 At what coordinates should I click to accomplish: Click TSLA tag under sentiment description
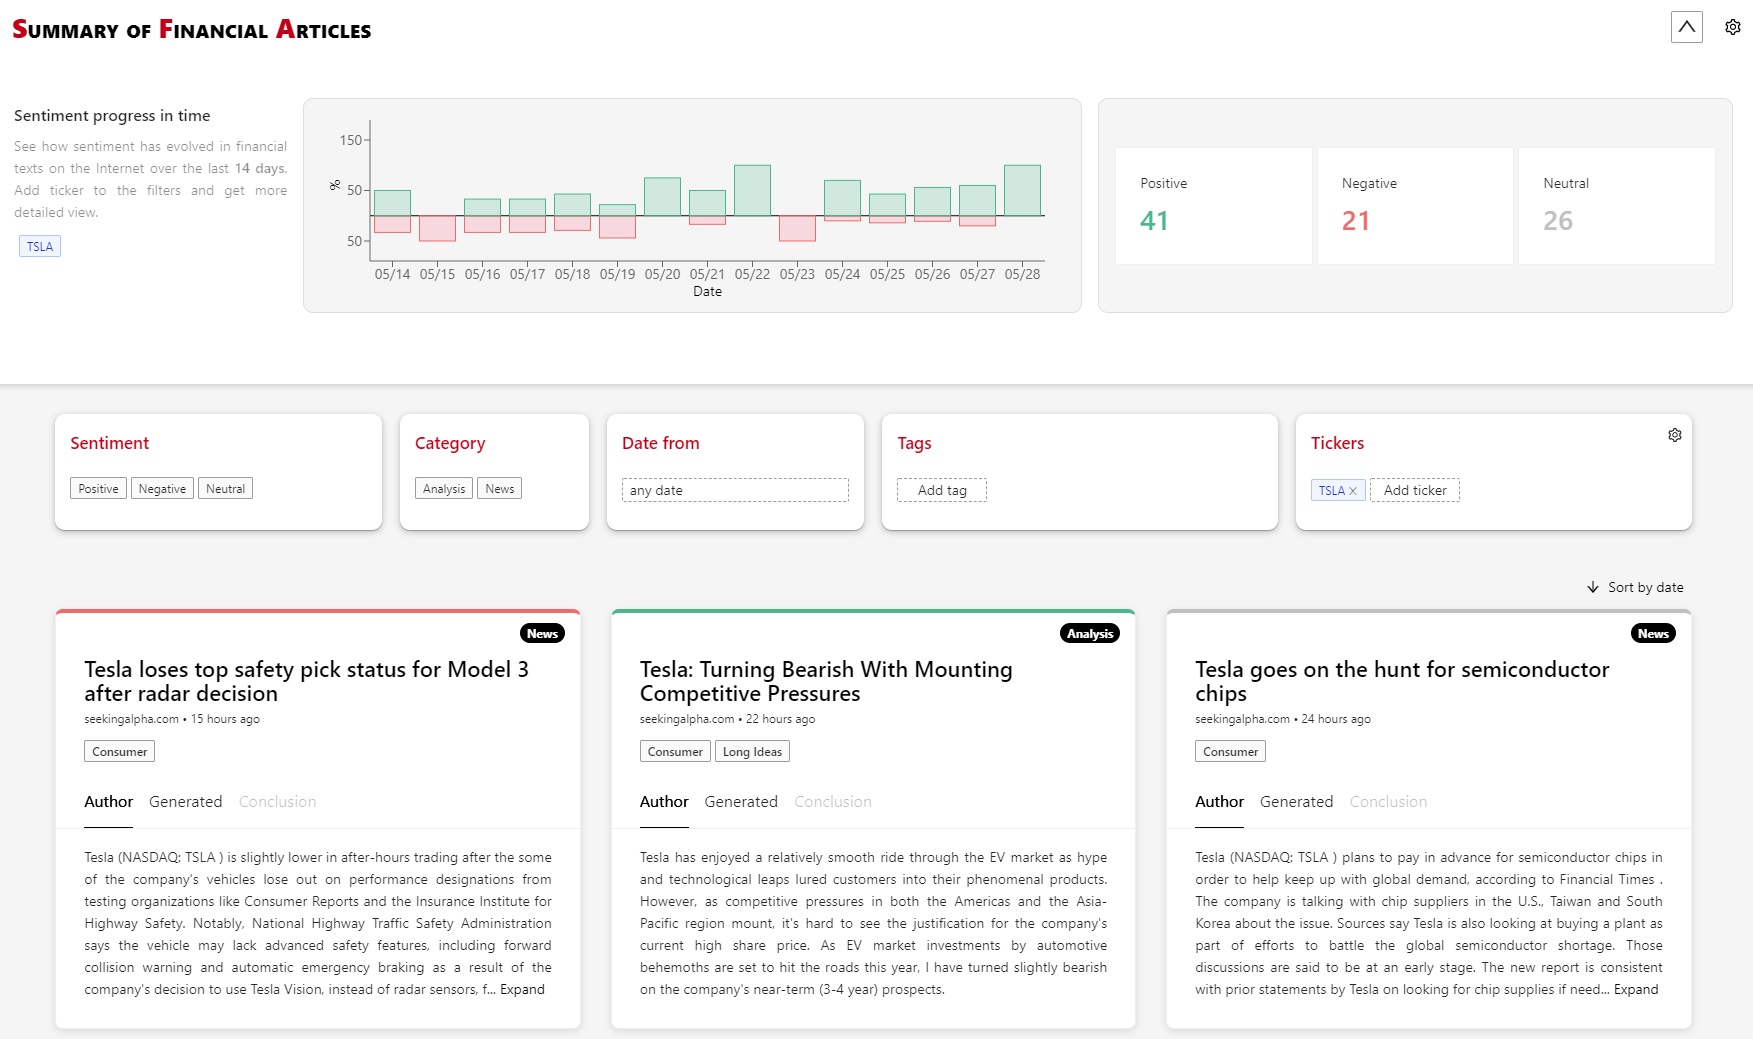[x=40, y=246]
